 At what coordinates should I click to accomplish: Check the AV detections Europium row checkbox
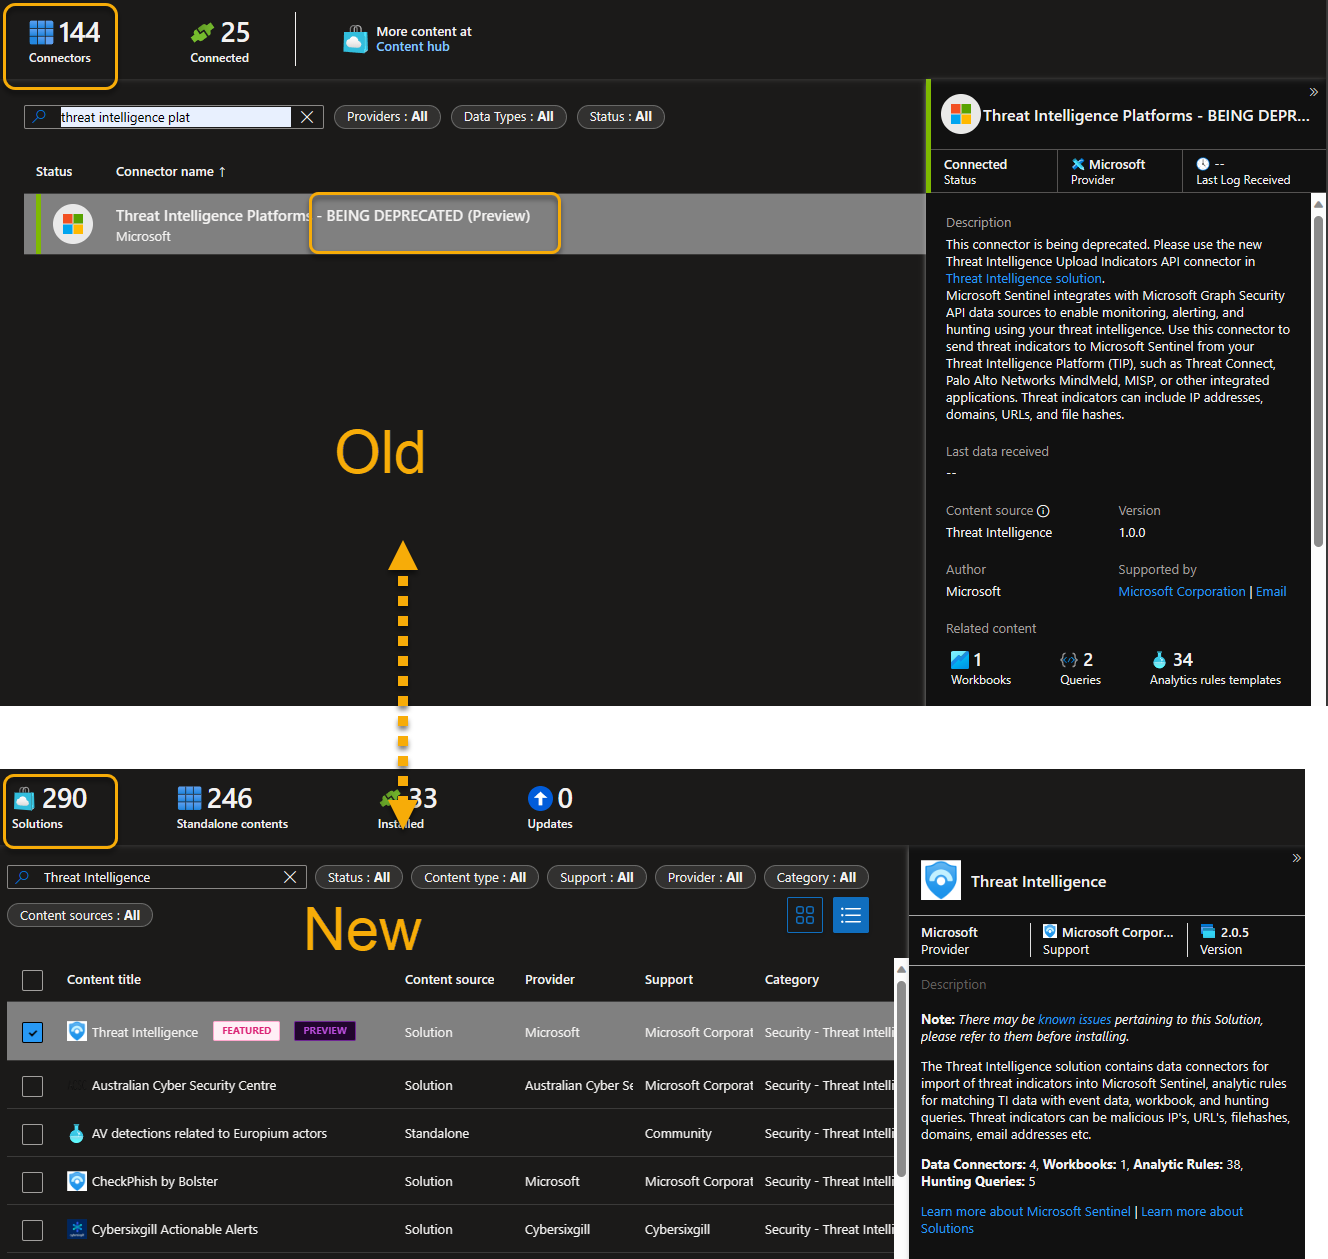33,1134
